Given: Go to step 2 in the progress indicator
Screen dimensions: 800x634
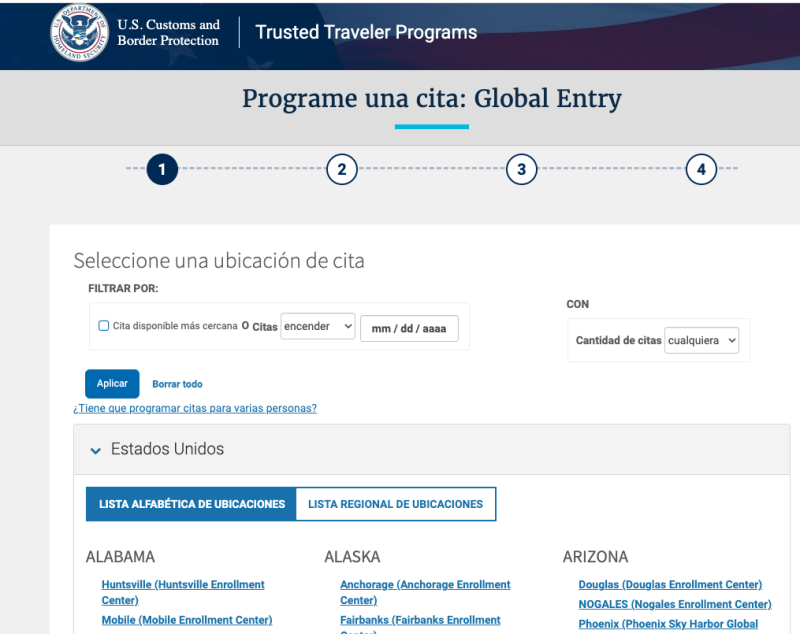Looking at the screenshot, I should click(x=342, y=169).
